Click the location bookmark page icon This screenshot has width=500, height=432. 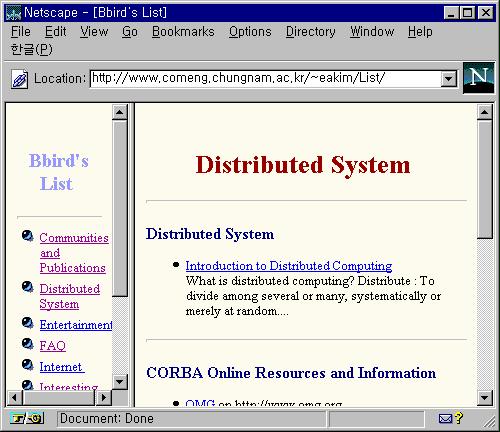19,79
